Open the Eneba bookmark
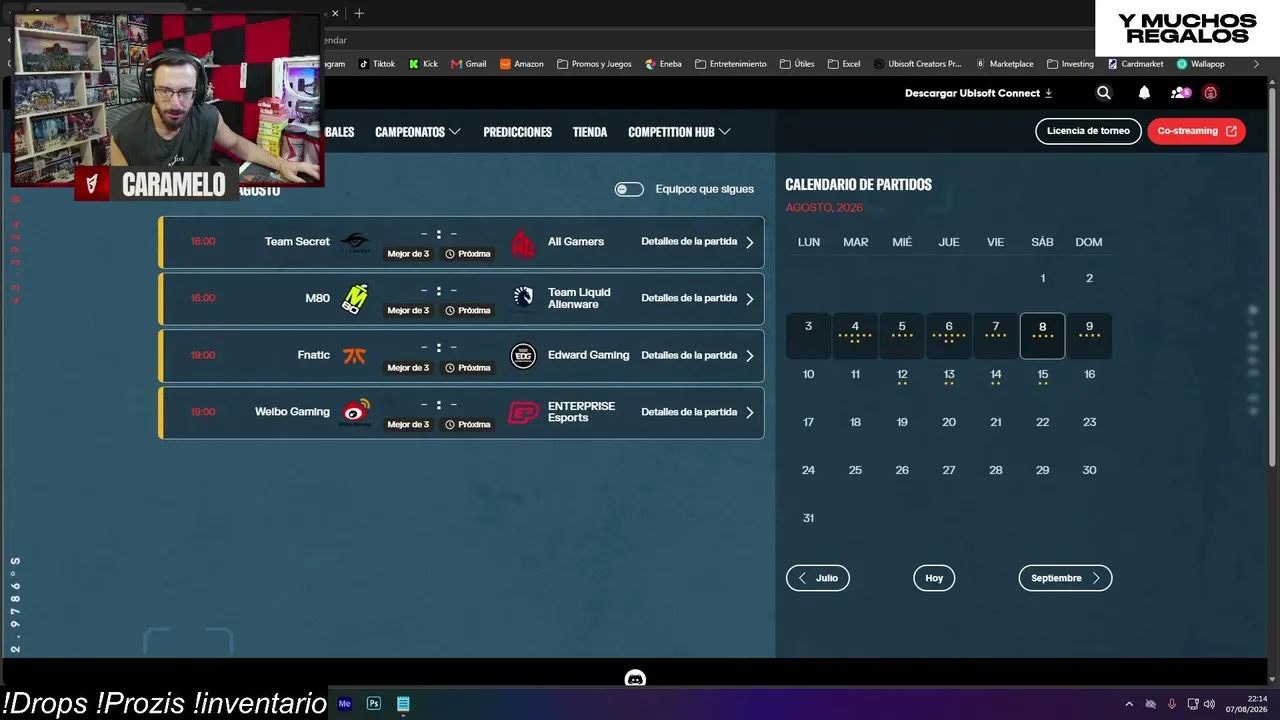 coord(664,64)
